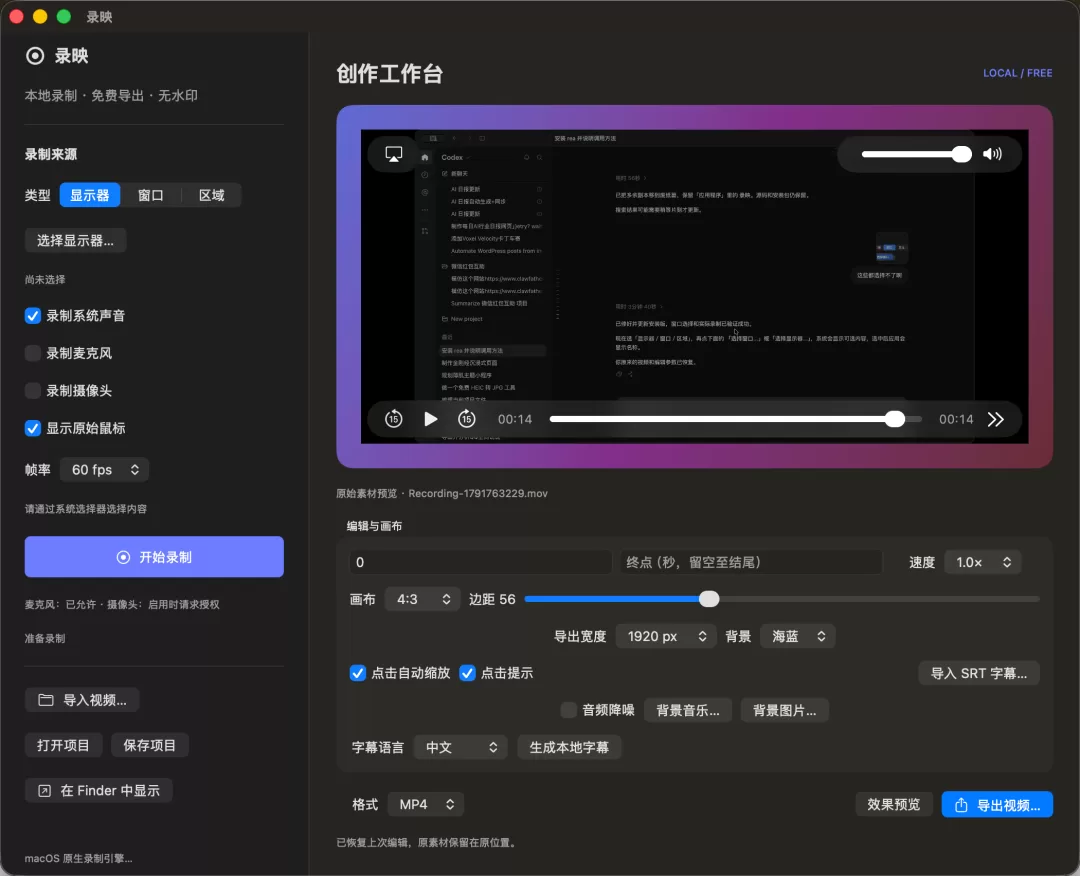Image resolution: width=1080 pixels, height=876 pixels.
Task: Click the 准备录制 status text
Action: tap(45, 638)
